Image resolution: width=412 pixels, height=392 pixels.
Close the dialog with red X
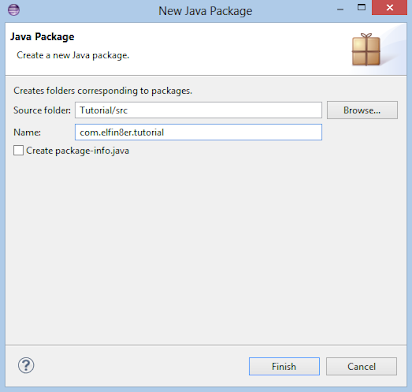(x=389, y=7)
